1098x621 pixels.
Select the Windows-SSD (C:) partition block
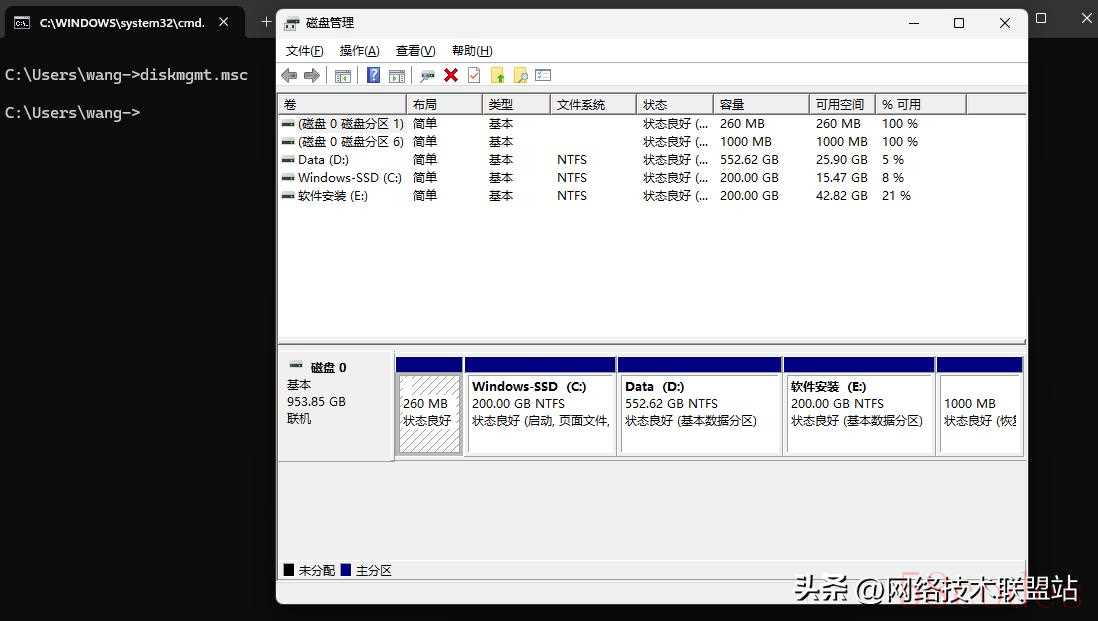pos(540,413)
